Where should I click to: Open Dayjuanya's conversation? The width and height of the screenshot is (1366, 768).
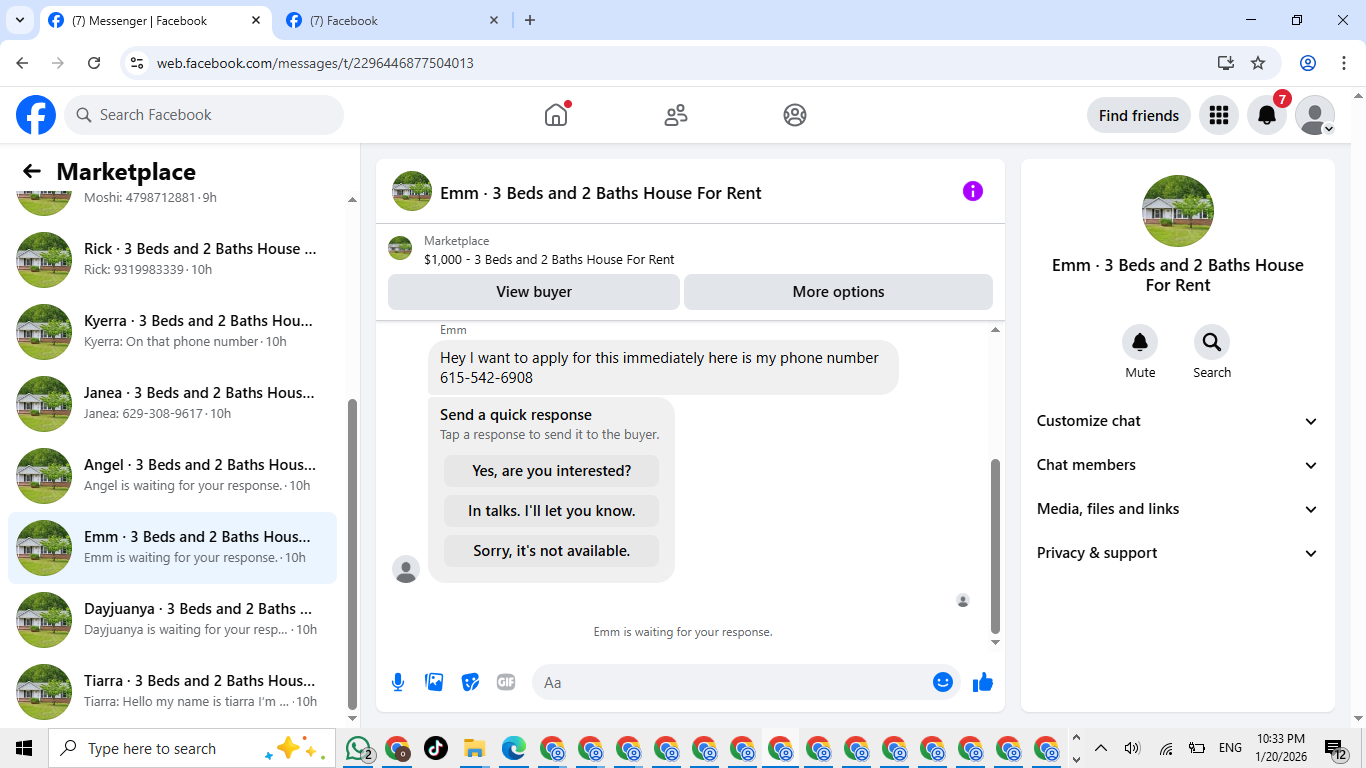(x=172, y=620)
